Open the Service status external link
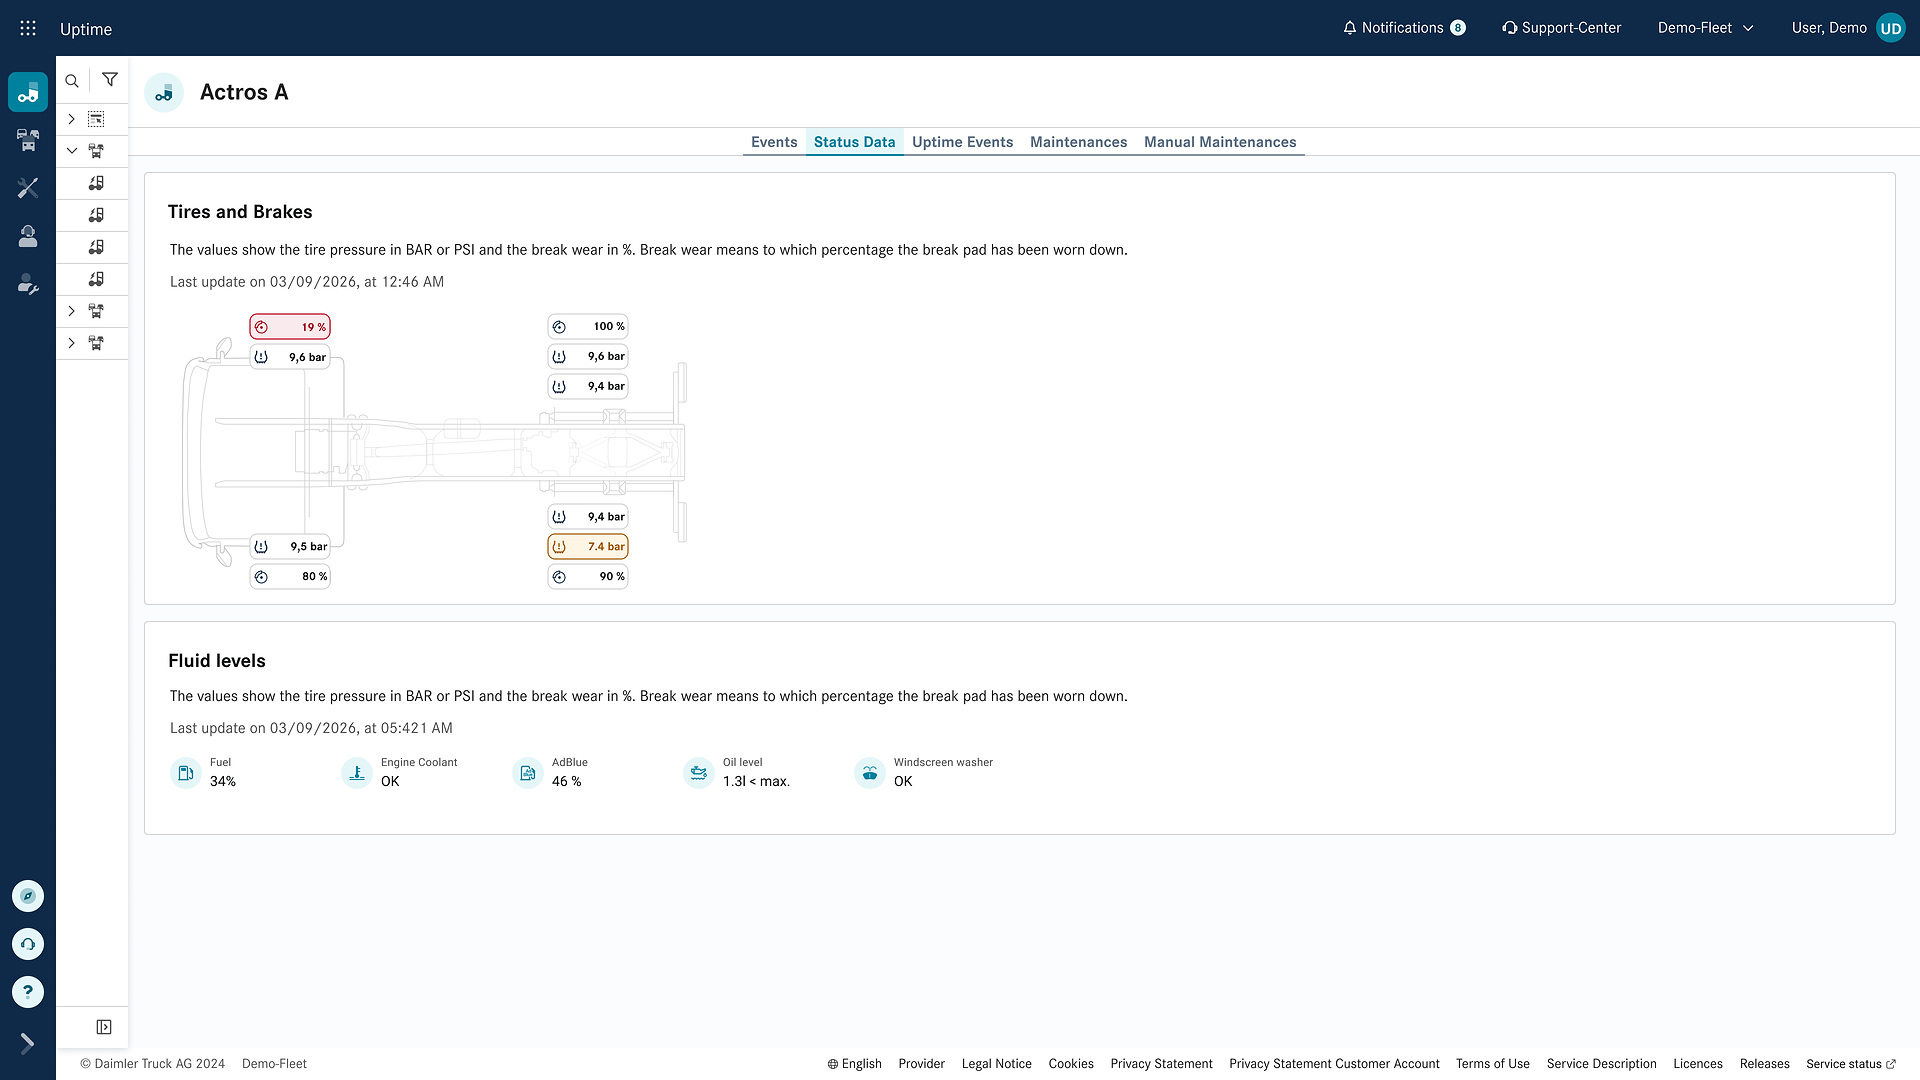The height and width of the screenshot is (1080, 1920). (x=1851, y=1064)
